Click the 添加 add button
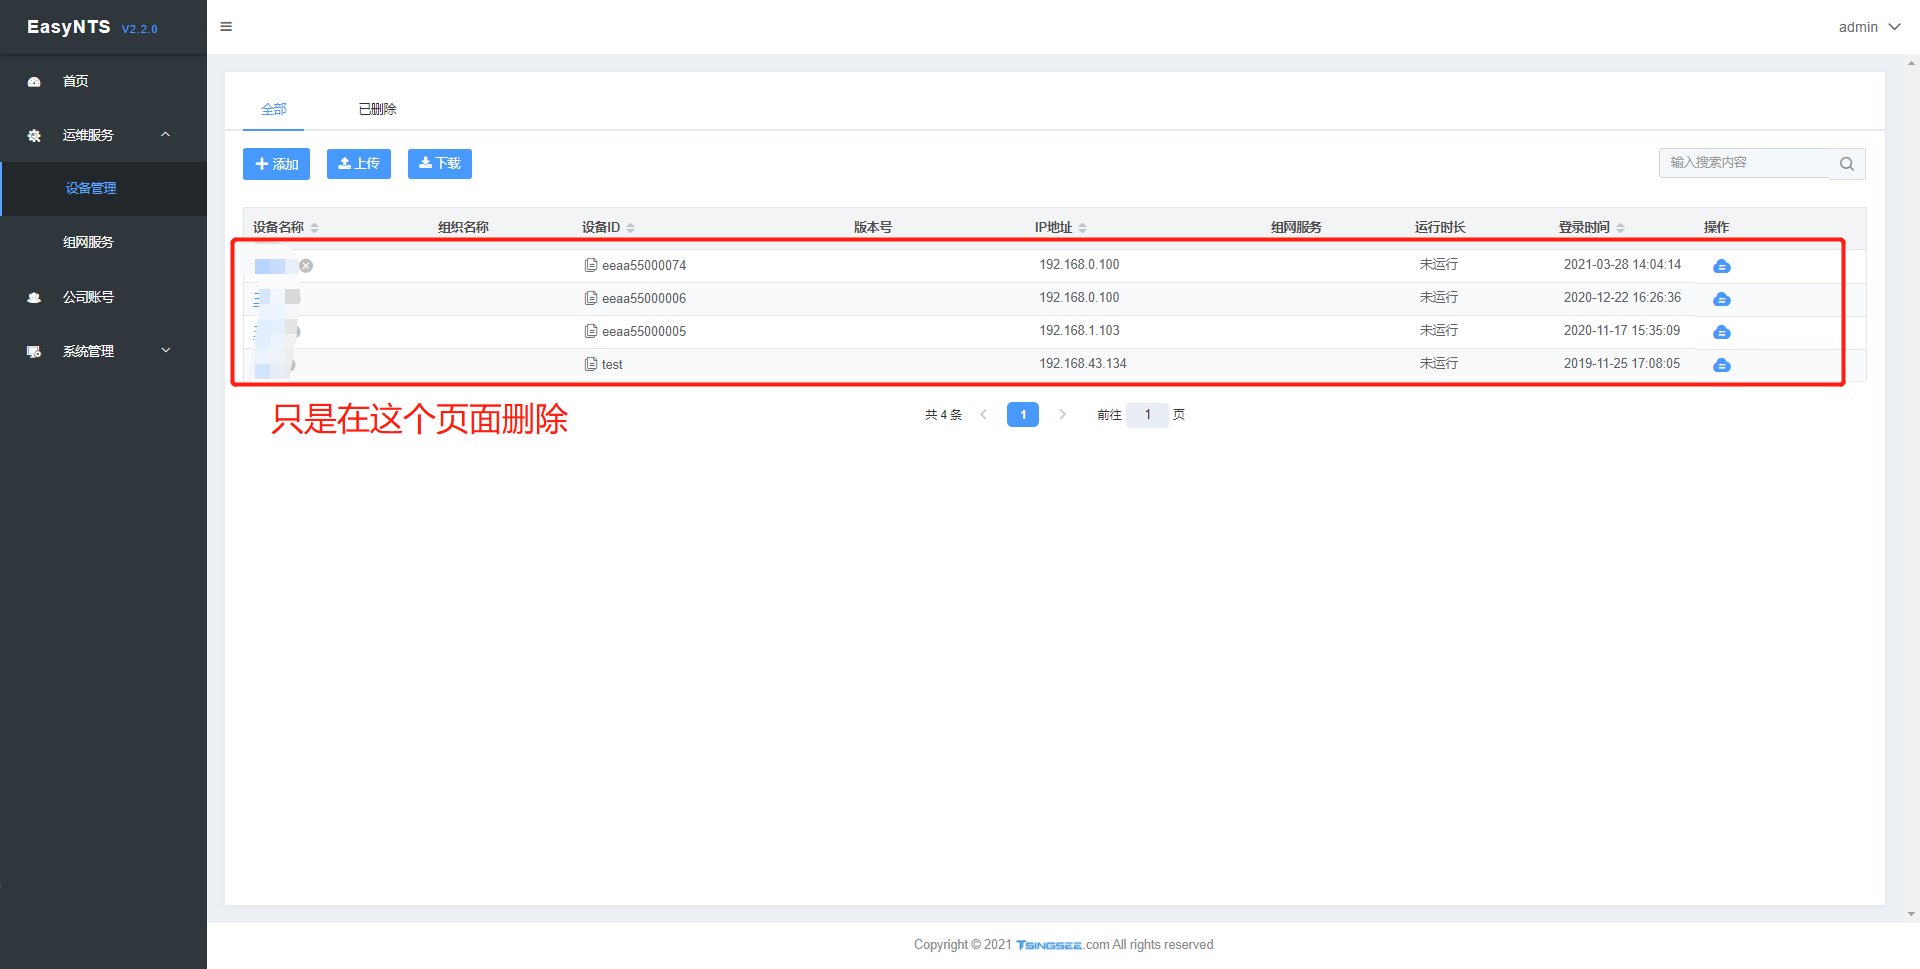The image size is (1920, 969). [276, 164]
